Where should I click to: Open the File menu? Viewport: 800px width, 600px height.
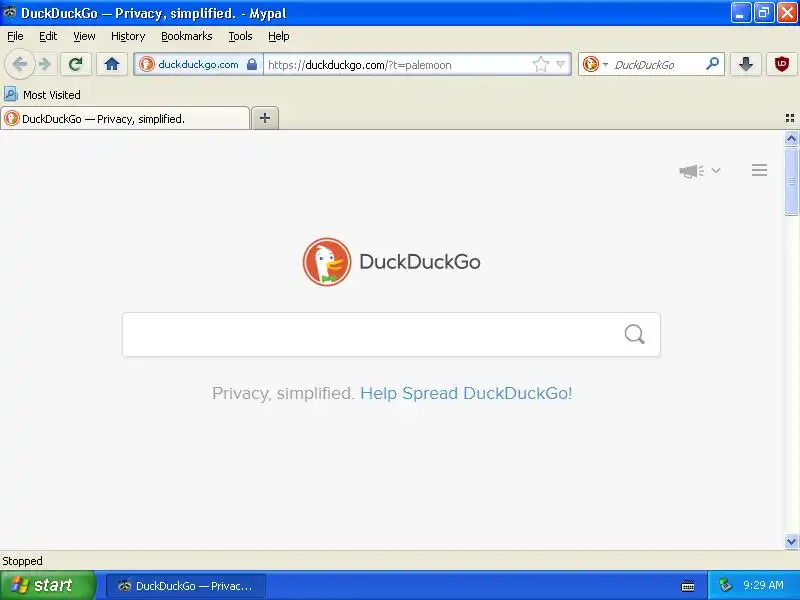click(x=15, y=36)
